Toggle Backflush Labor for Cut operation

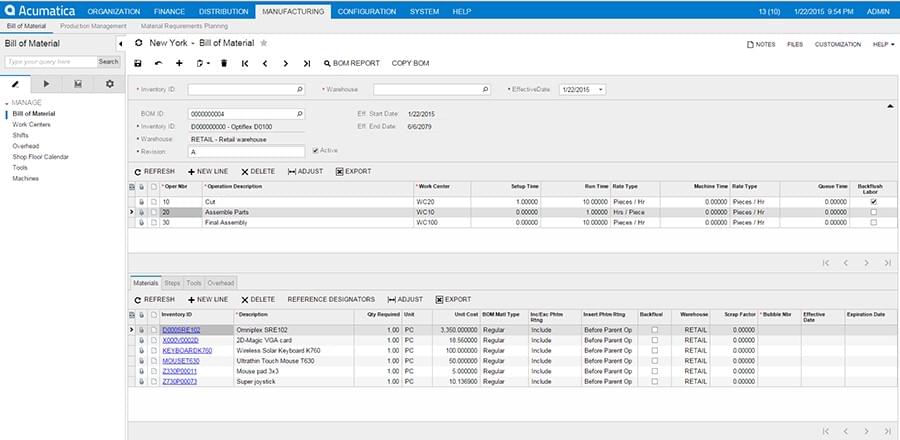click(874, 202)
